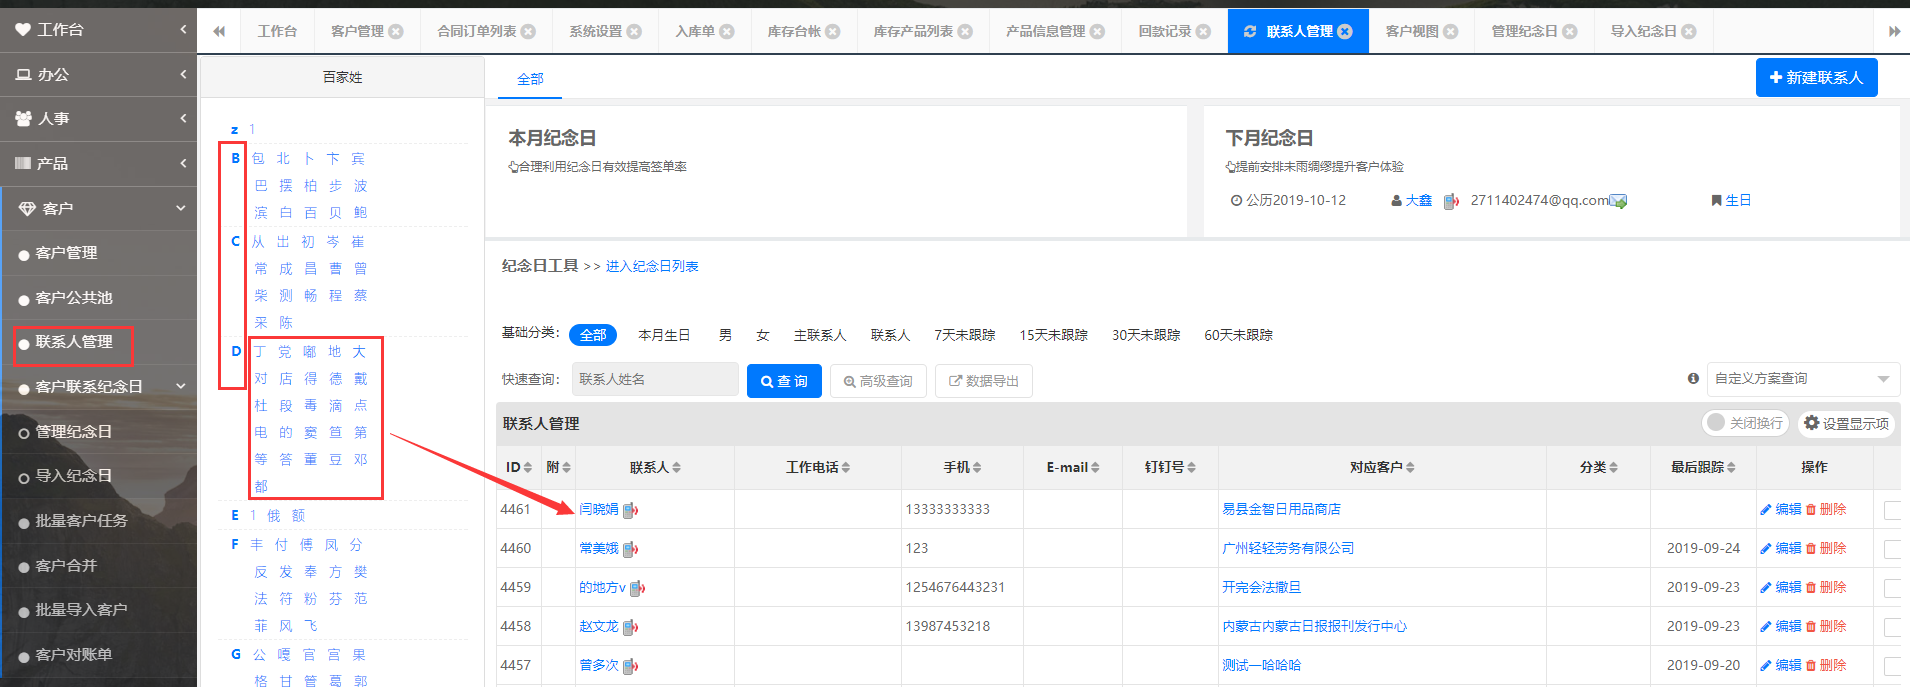Open the 自定义方案查询 dropdown
This screenshot has height=687, width=1910.
(x=1803, y=379)
